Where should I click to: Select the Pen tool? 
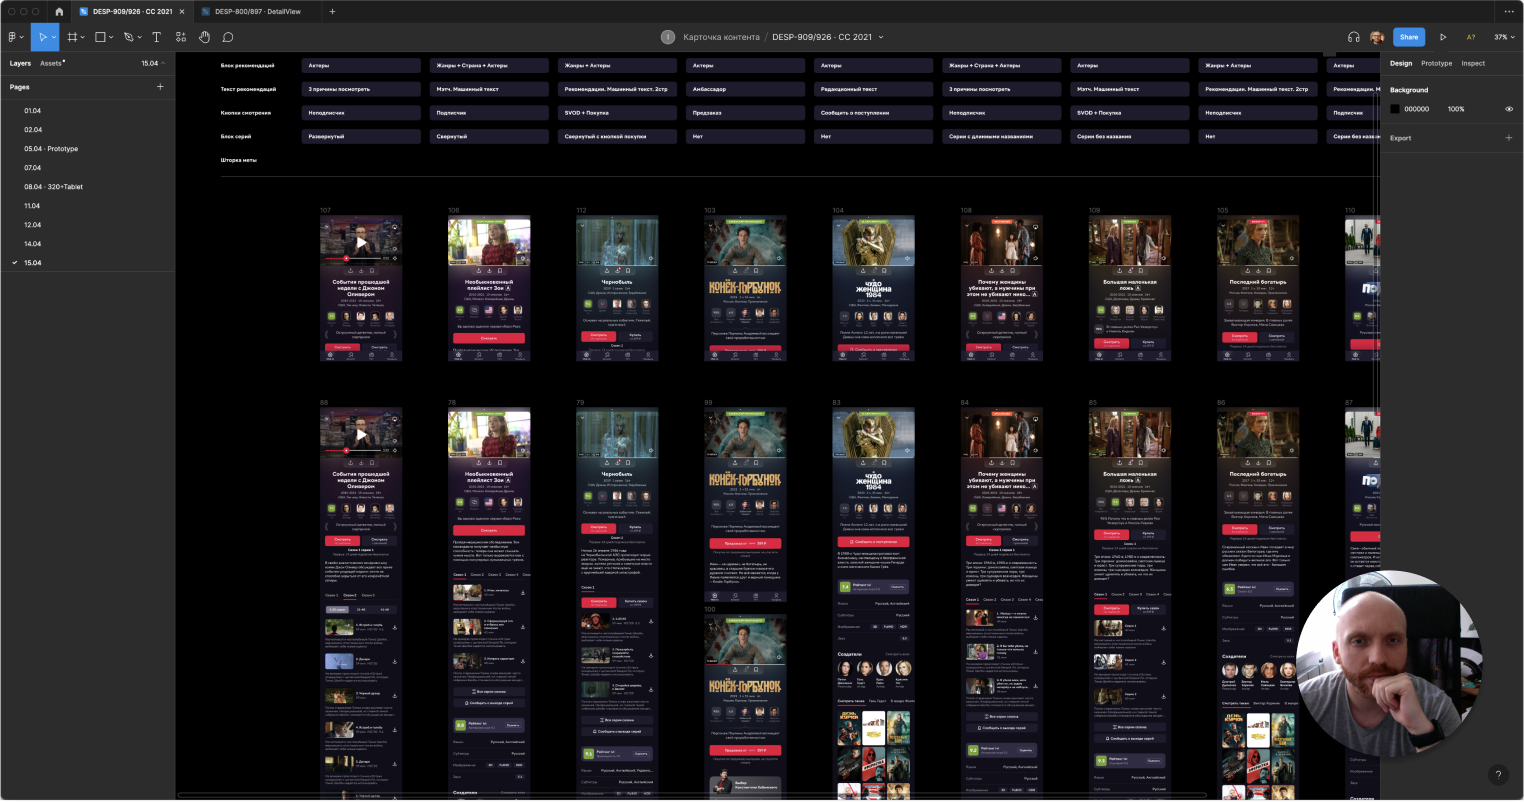(128, 37)
